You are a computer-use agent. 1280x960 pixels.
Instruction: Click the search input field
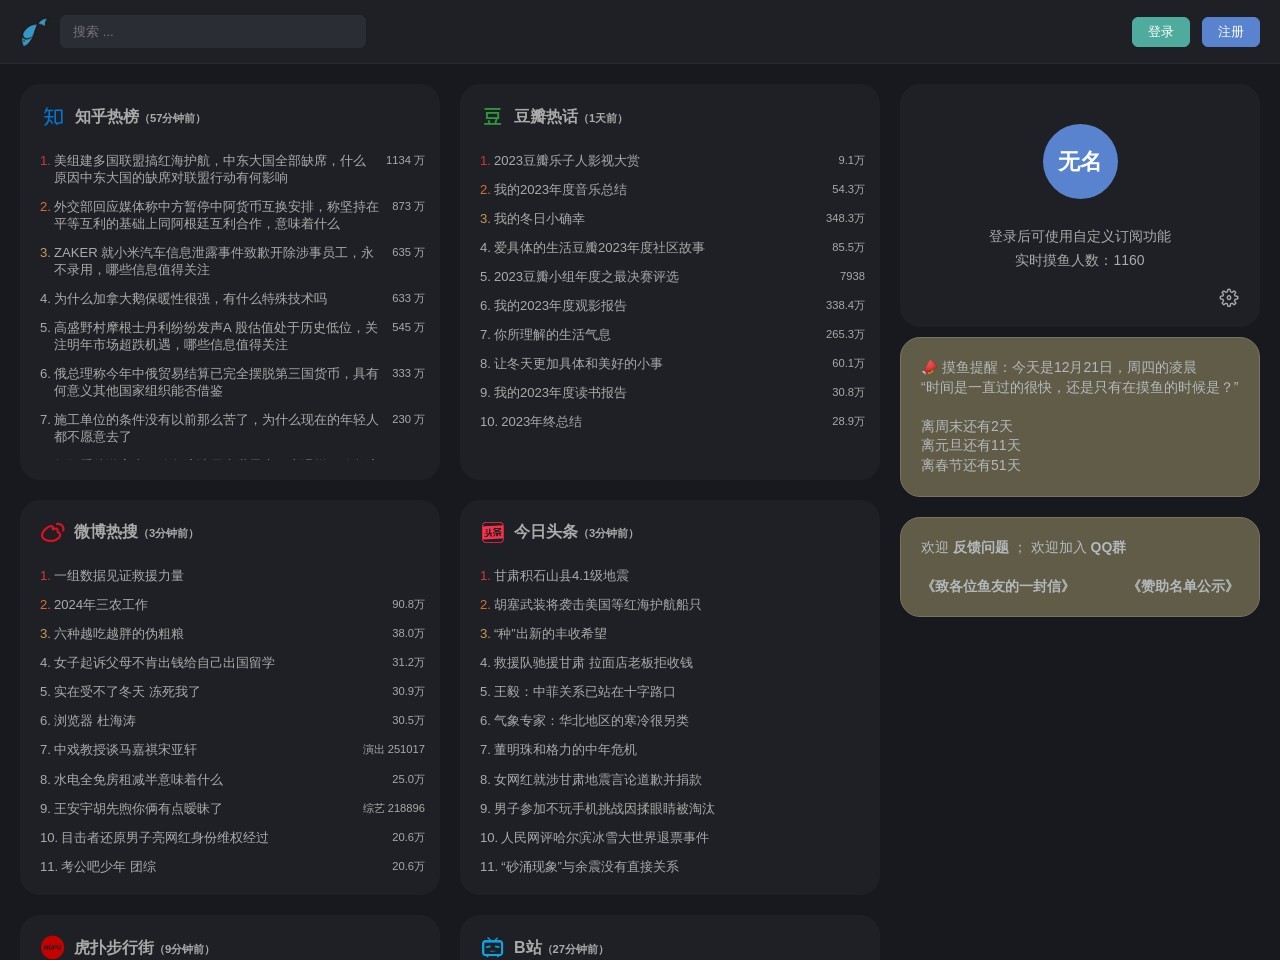pyautogui.click(x=212, y=31)
